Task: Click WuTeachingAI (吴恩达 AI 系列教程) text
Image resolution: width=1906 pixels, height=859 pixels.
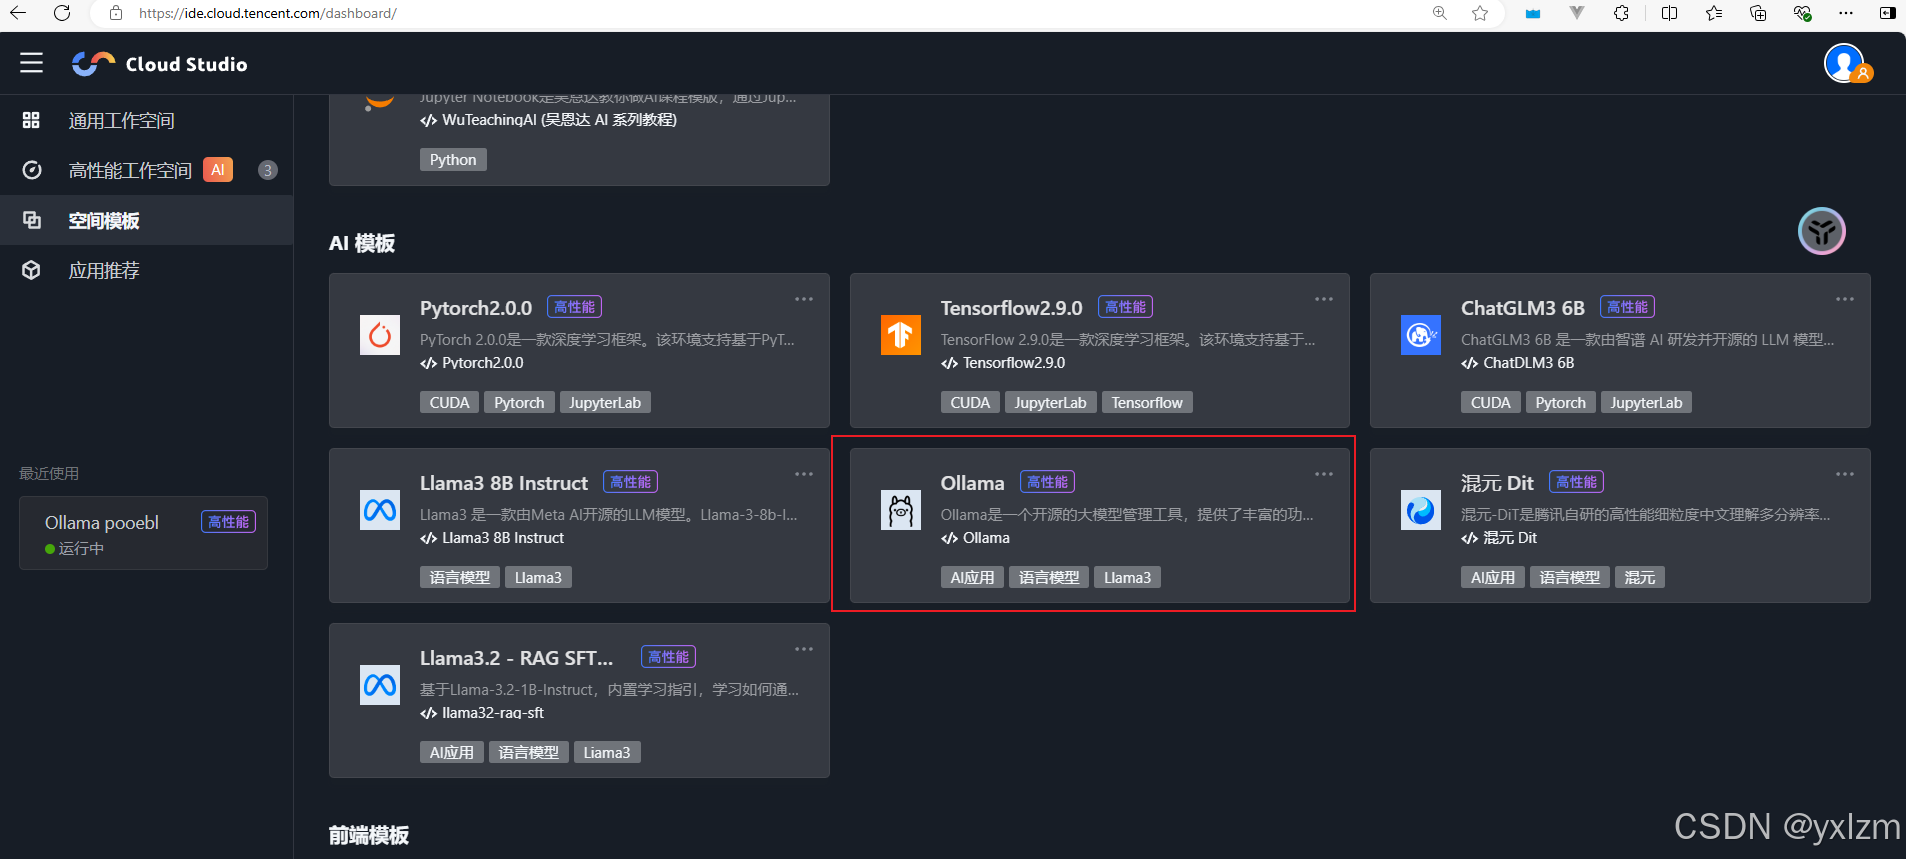Action: [560, 120]
